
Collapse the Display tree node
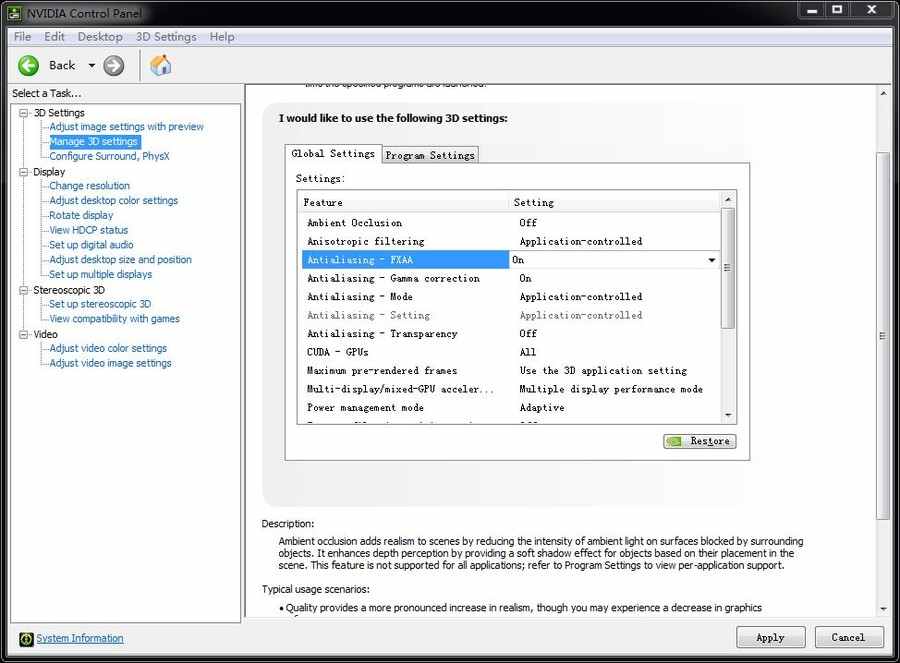point(24,172)
